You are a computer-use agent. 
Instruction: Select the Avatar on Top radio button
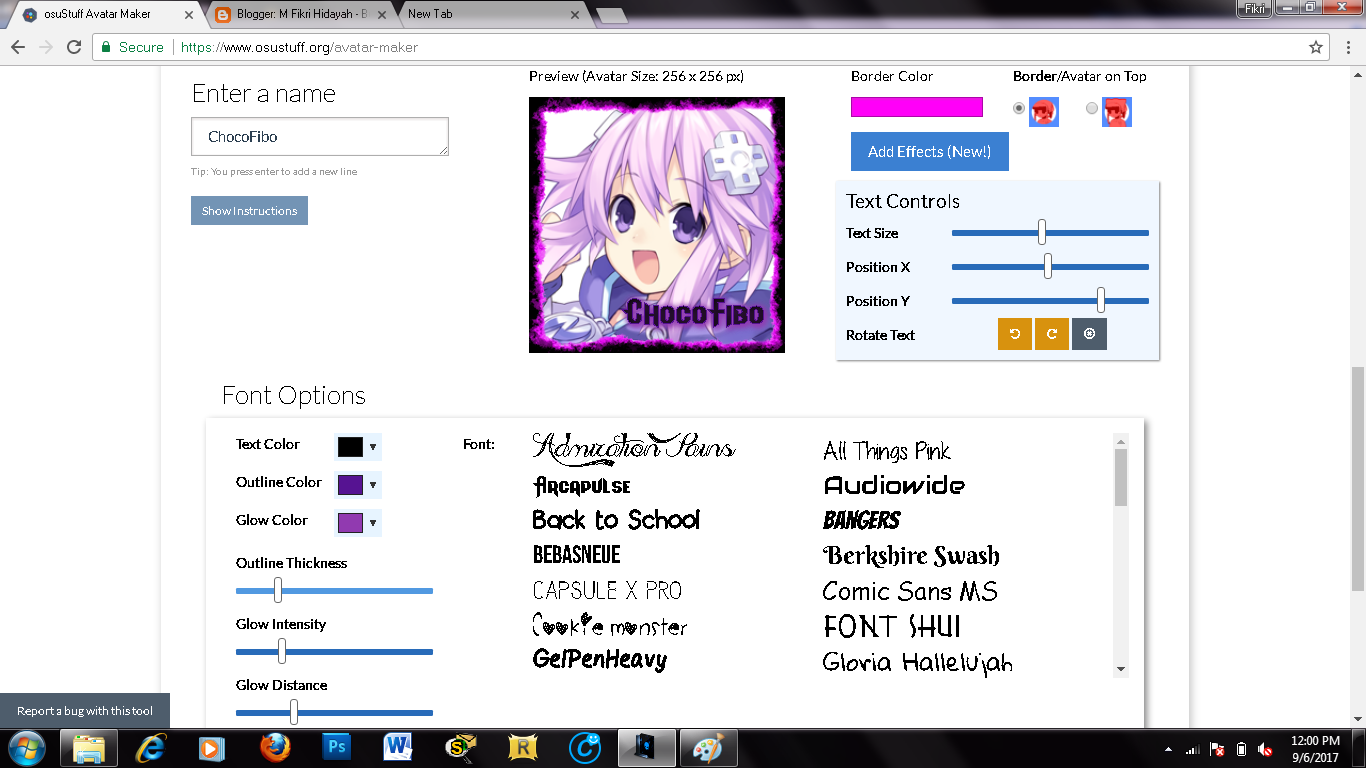[1092, 107]
